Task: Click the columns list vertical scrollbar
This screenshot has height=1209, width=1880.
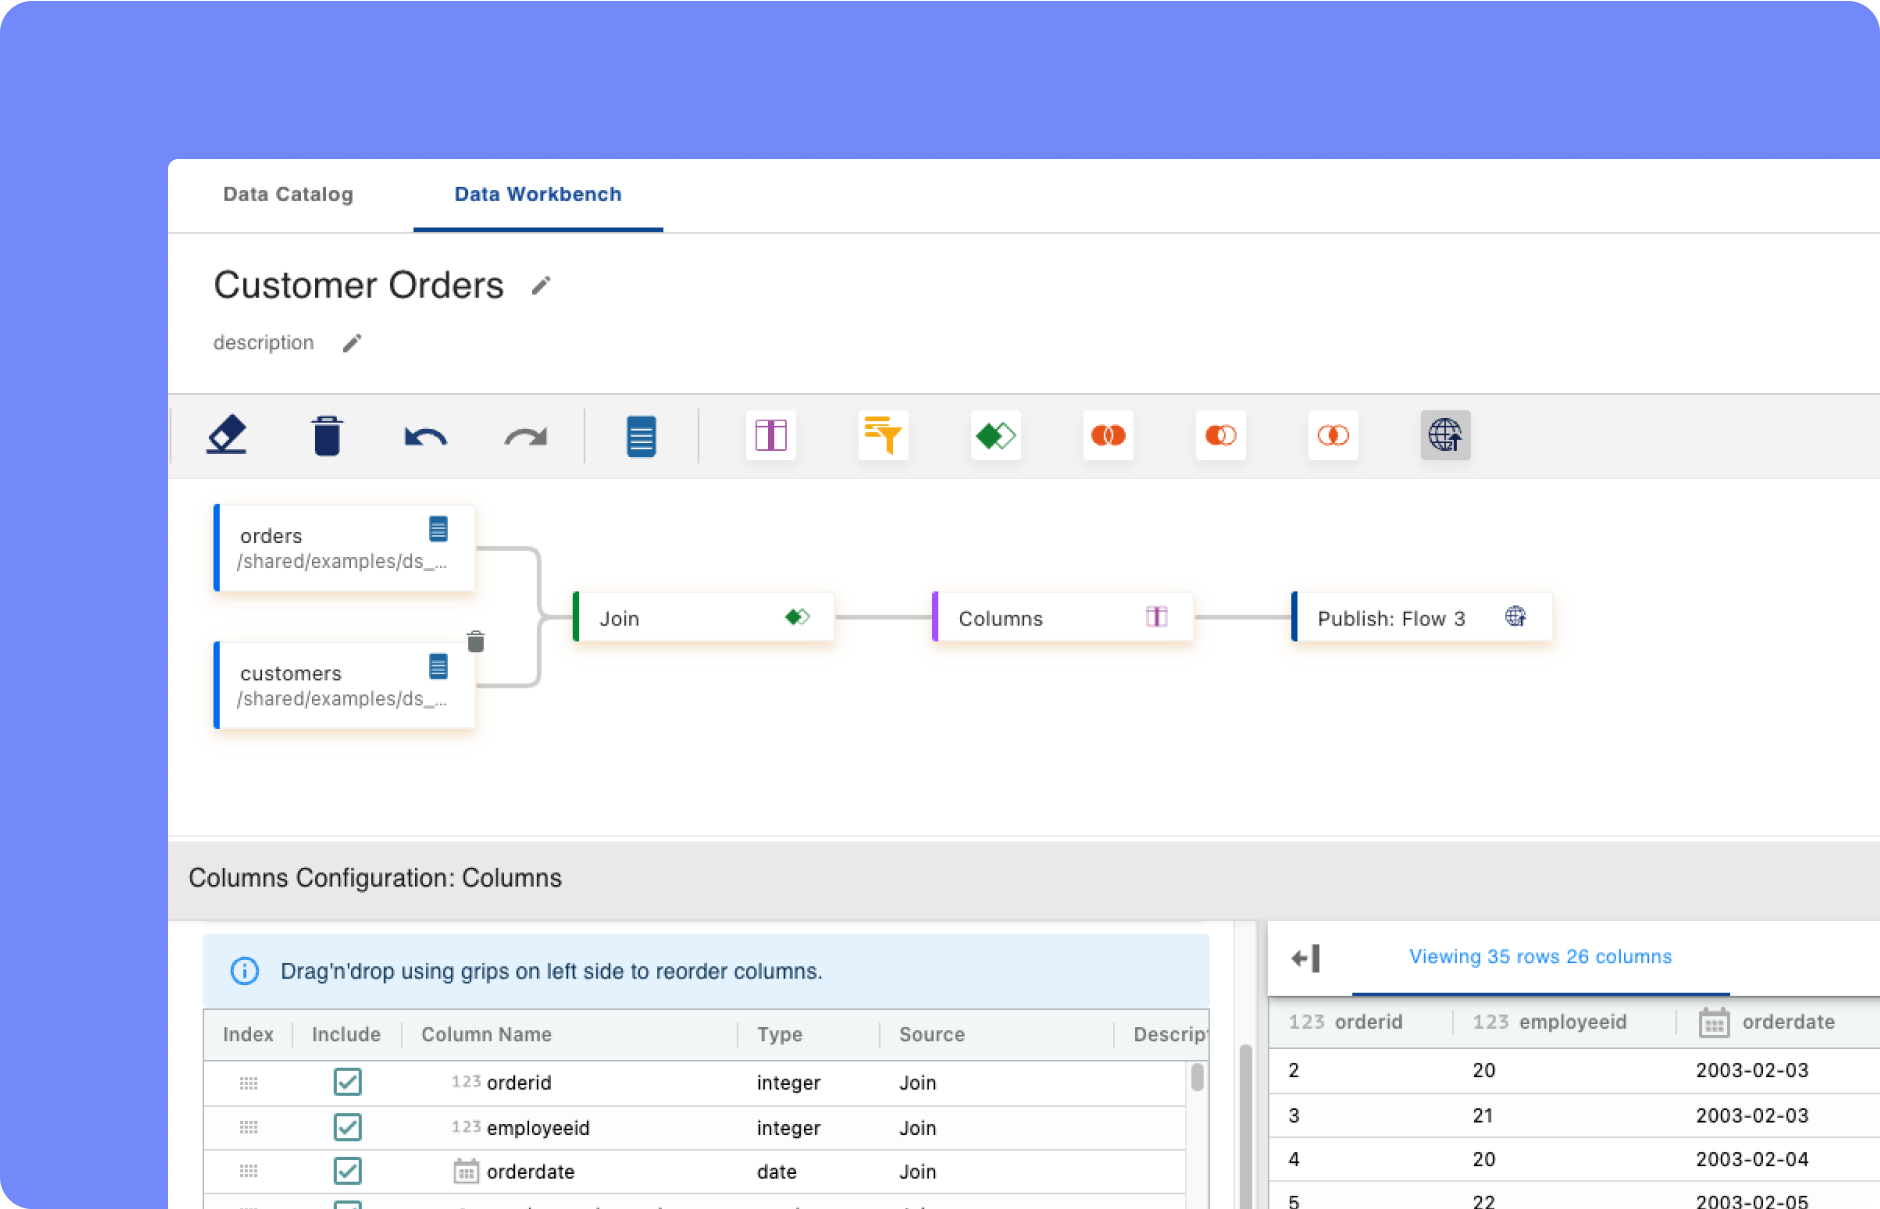Action: (1197, 1078)
